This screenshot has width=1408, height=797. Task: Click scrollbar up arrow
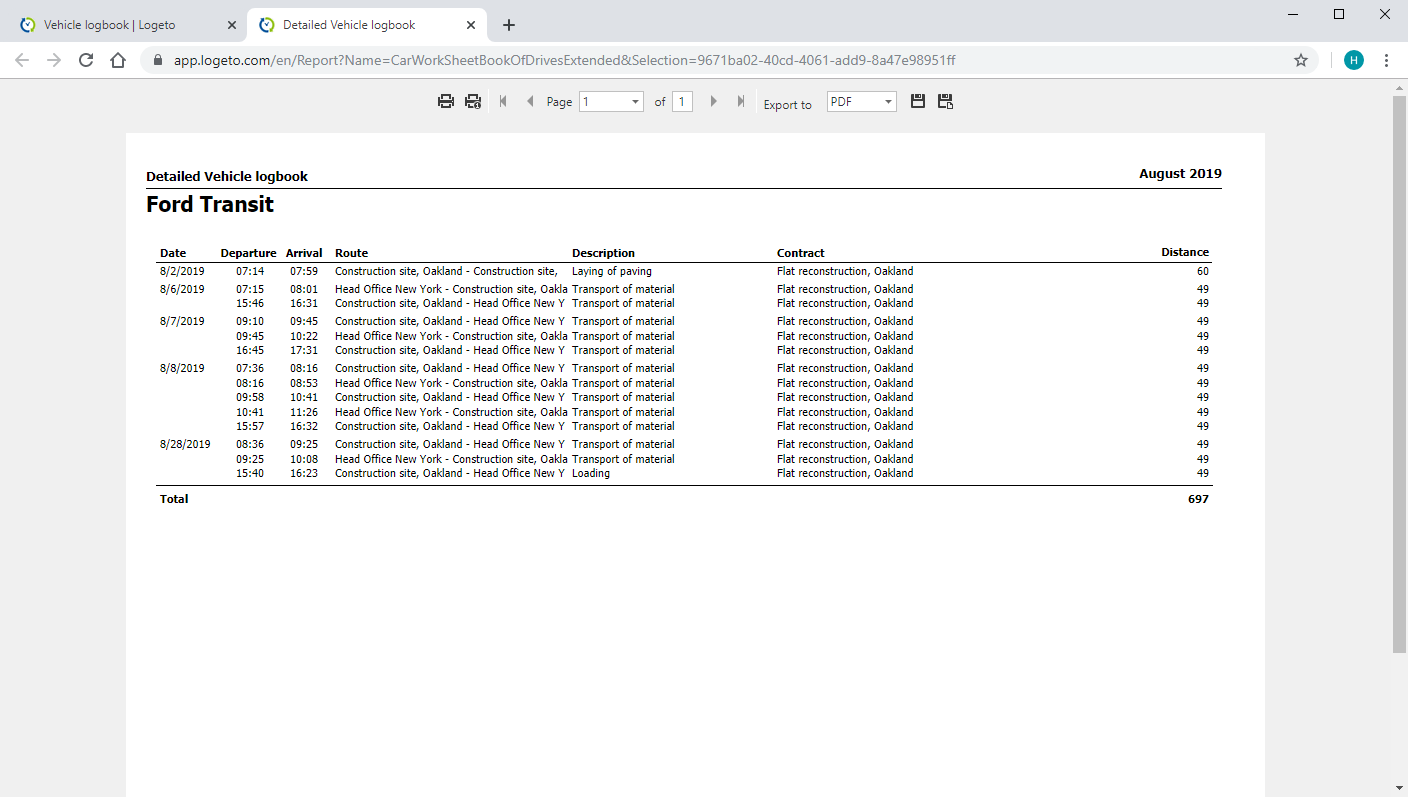pyautogui.click(x=1399, y=88)
